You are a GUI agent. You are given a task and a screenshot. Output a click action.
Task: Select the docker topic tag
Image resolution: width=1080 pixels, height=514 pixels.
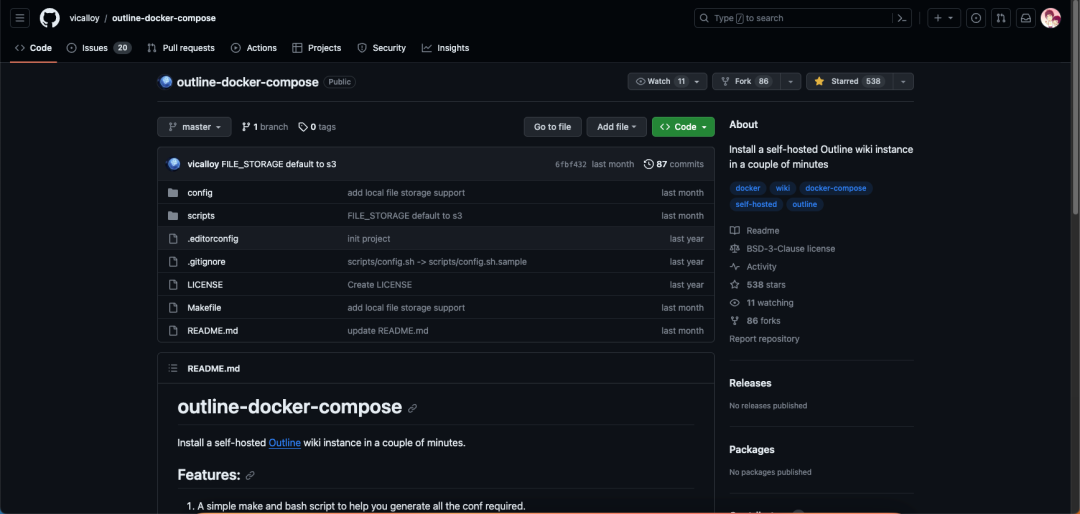tap(748, 188)
